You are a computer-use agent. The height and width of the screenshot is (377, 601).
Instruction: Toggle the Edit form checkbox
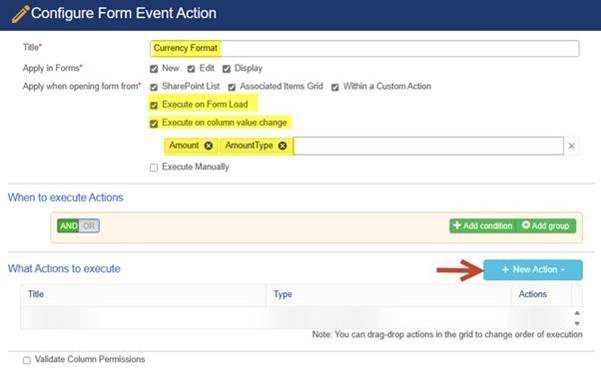click(191, 69)
